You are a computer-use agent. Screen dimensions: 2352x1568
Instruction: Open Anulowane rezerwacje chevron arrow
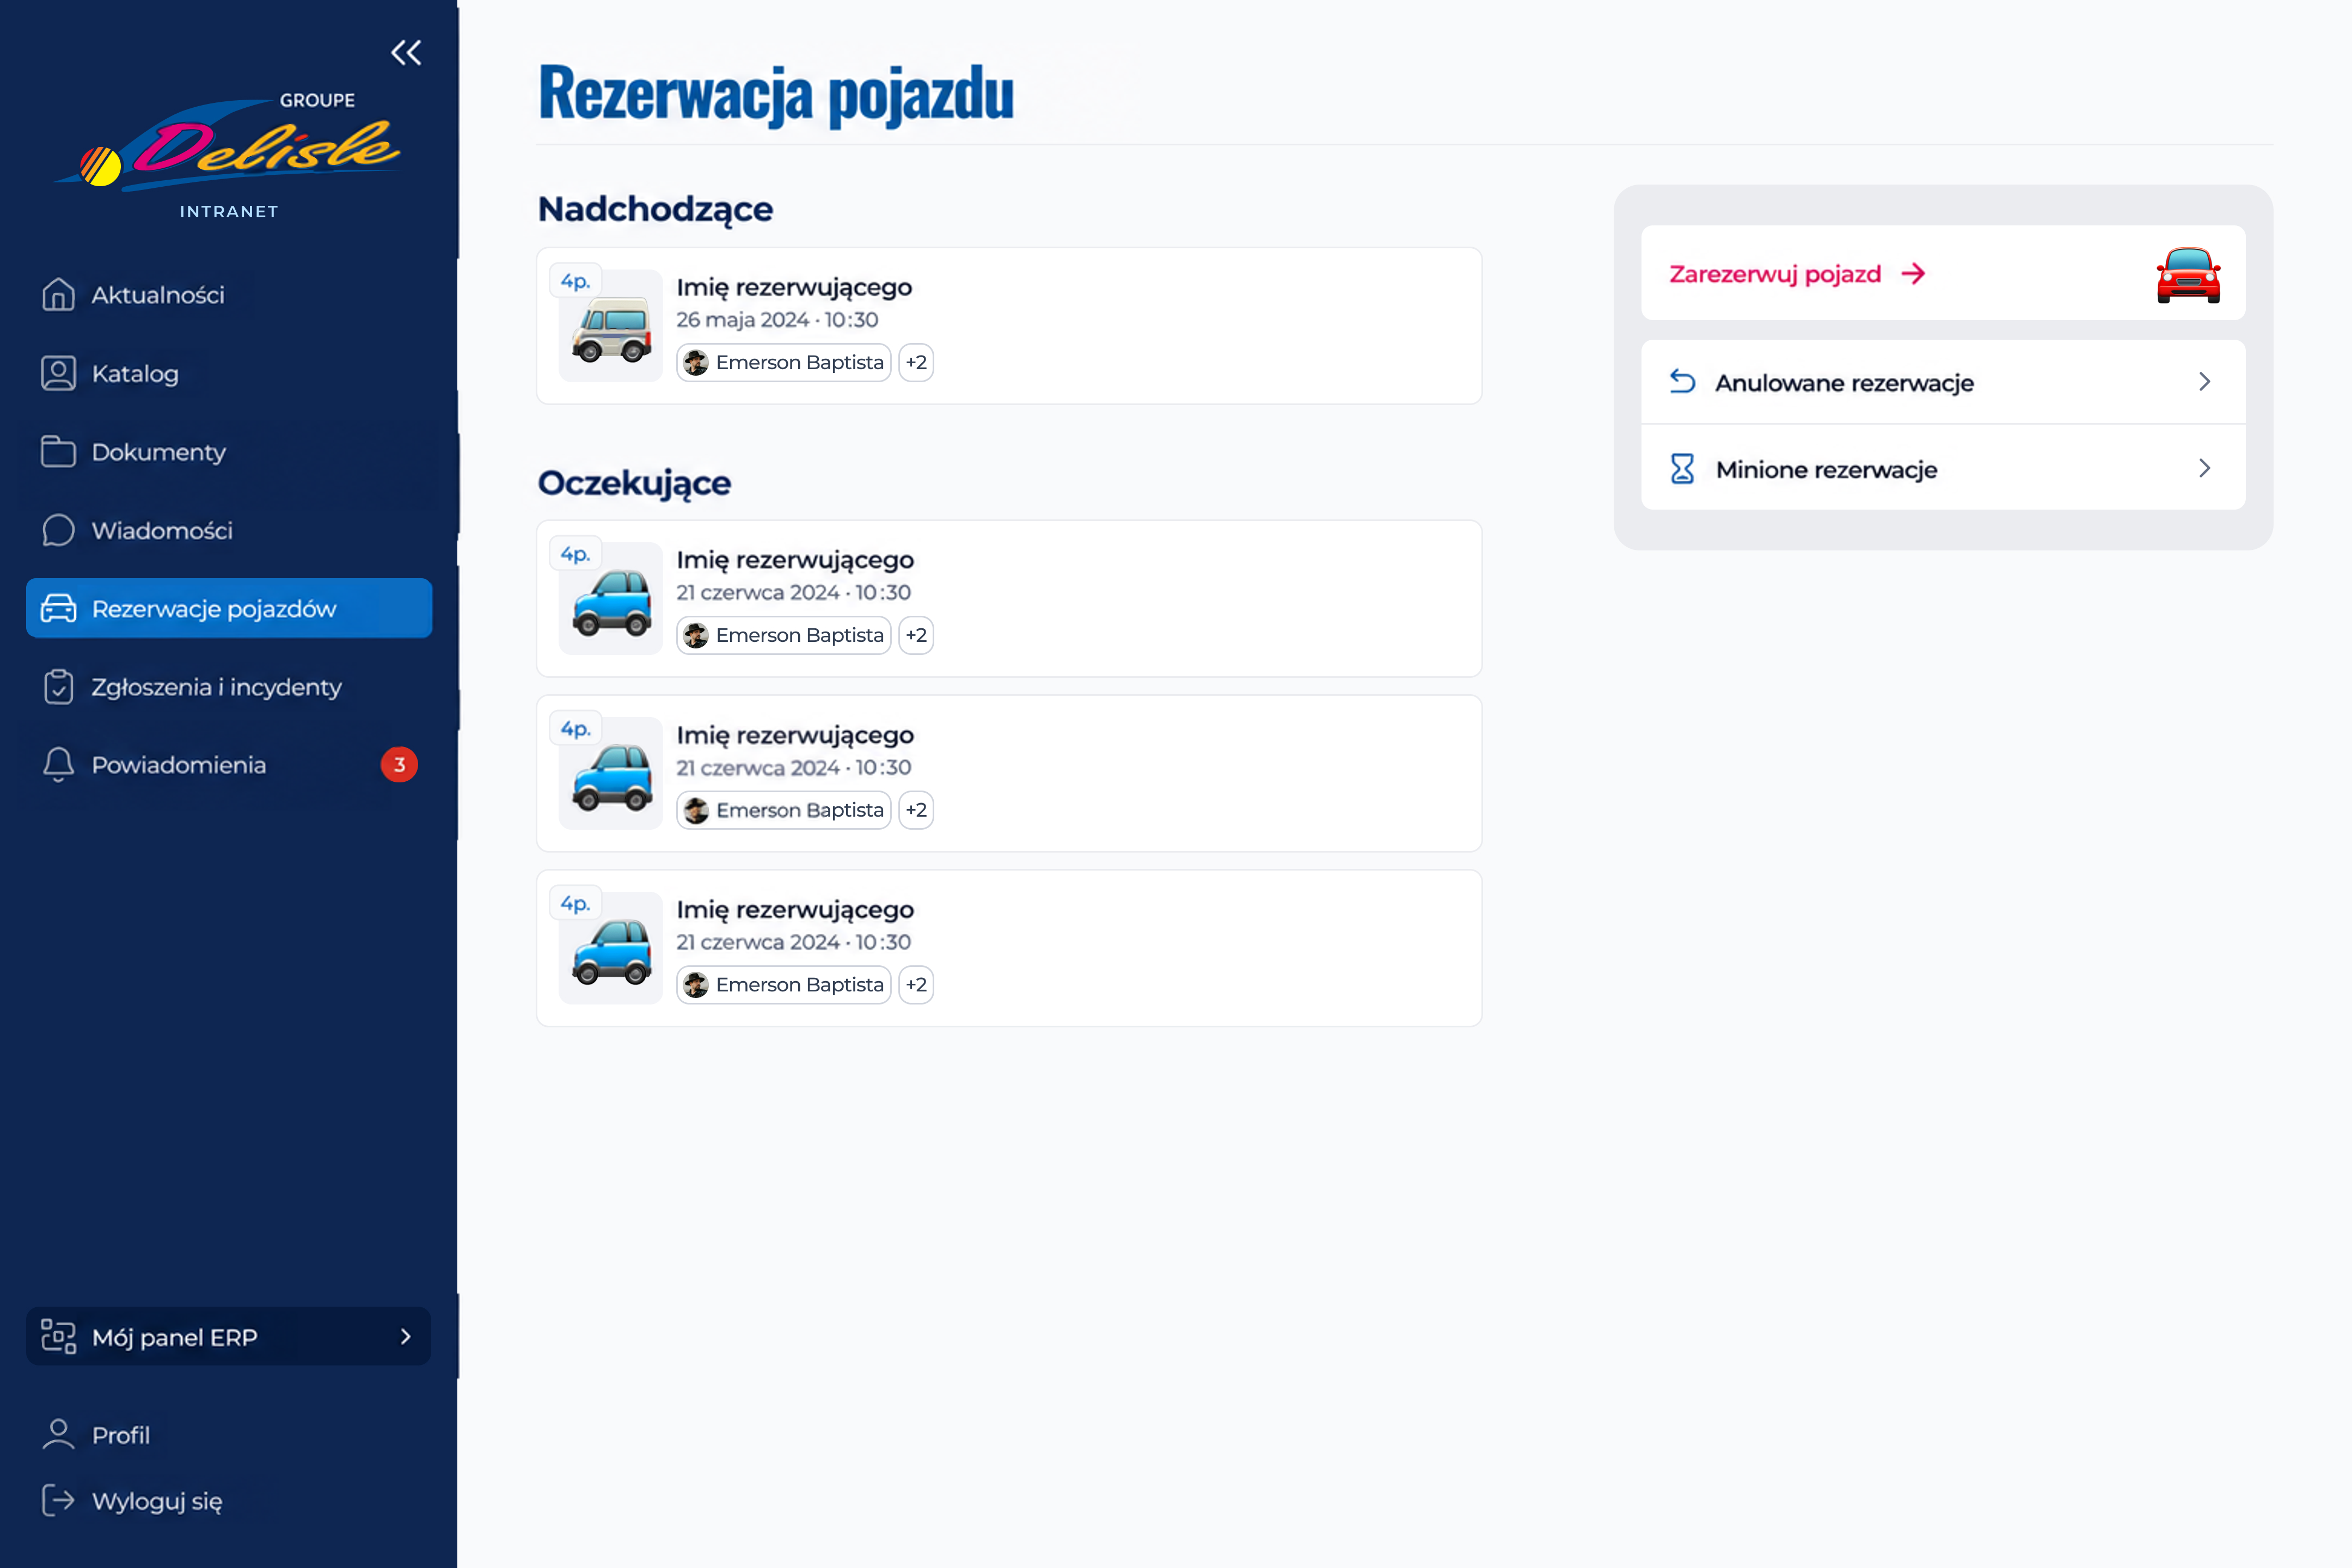pos(2204,382)
